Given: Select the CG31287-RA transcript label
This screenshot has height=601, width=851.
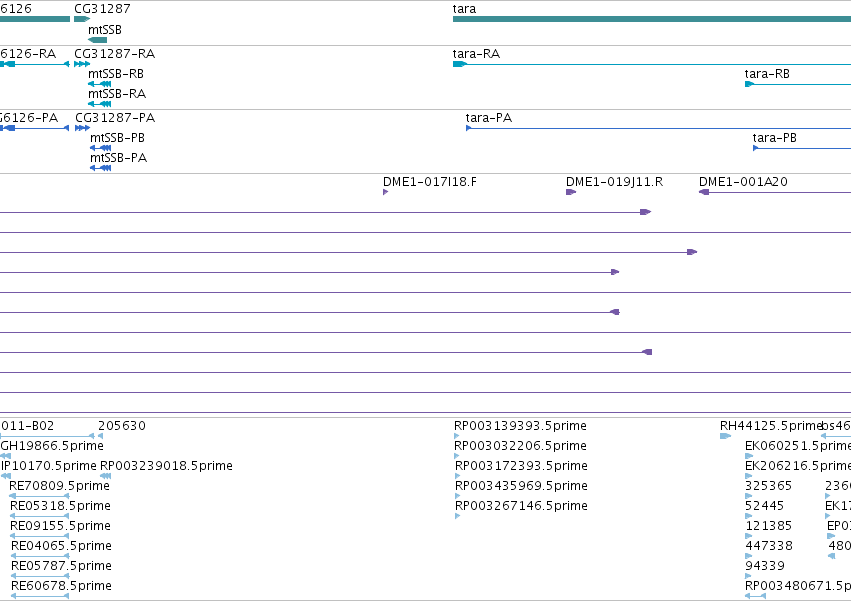Looking at the screenshot, I should [115, 54].
